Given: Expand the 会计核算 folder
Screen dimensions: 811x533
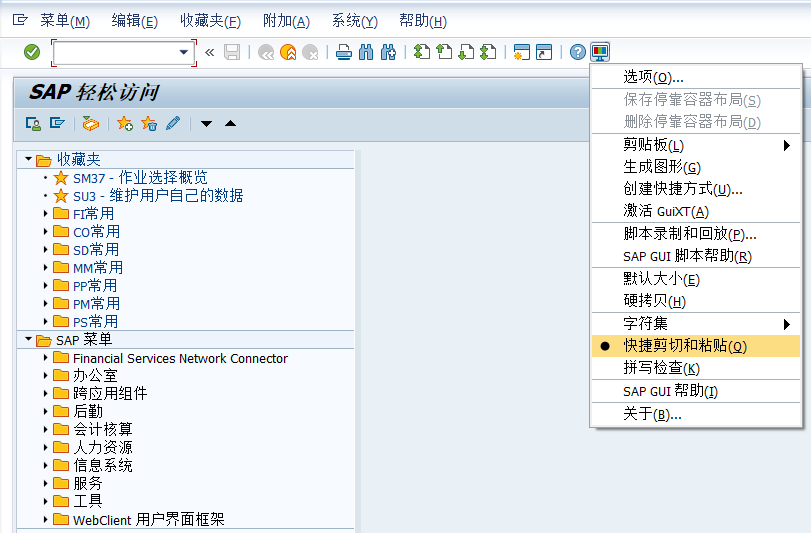Looking at the screenshot, I should 46,429.
